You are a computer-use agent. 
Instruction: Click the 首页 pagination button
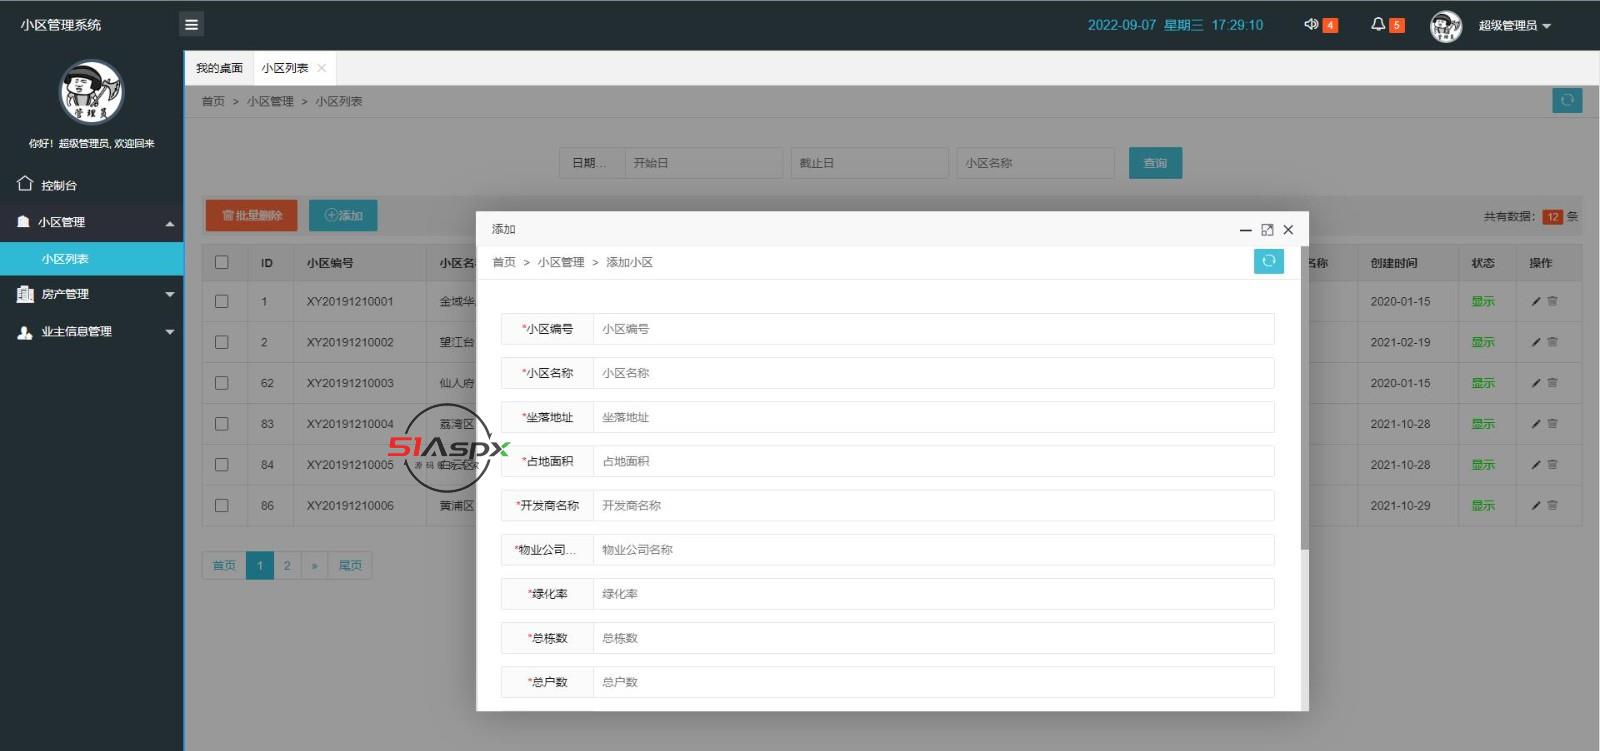[224, 565]
